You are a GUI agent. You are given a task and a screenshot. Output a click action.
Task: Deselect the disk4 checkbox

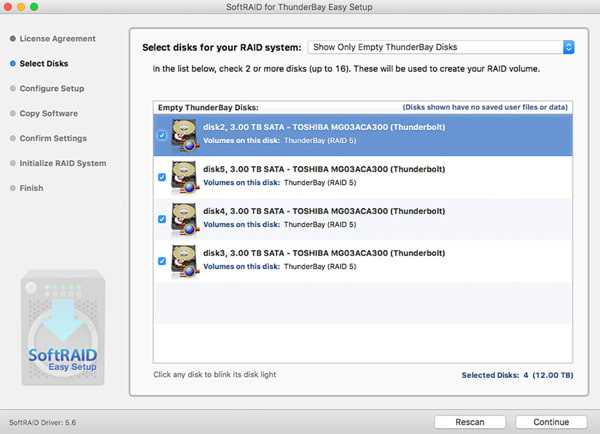(x=162, y=219)
